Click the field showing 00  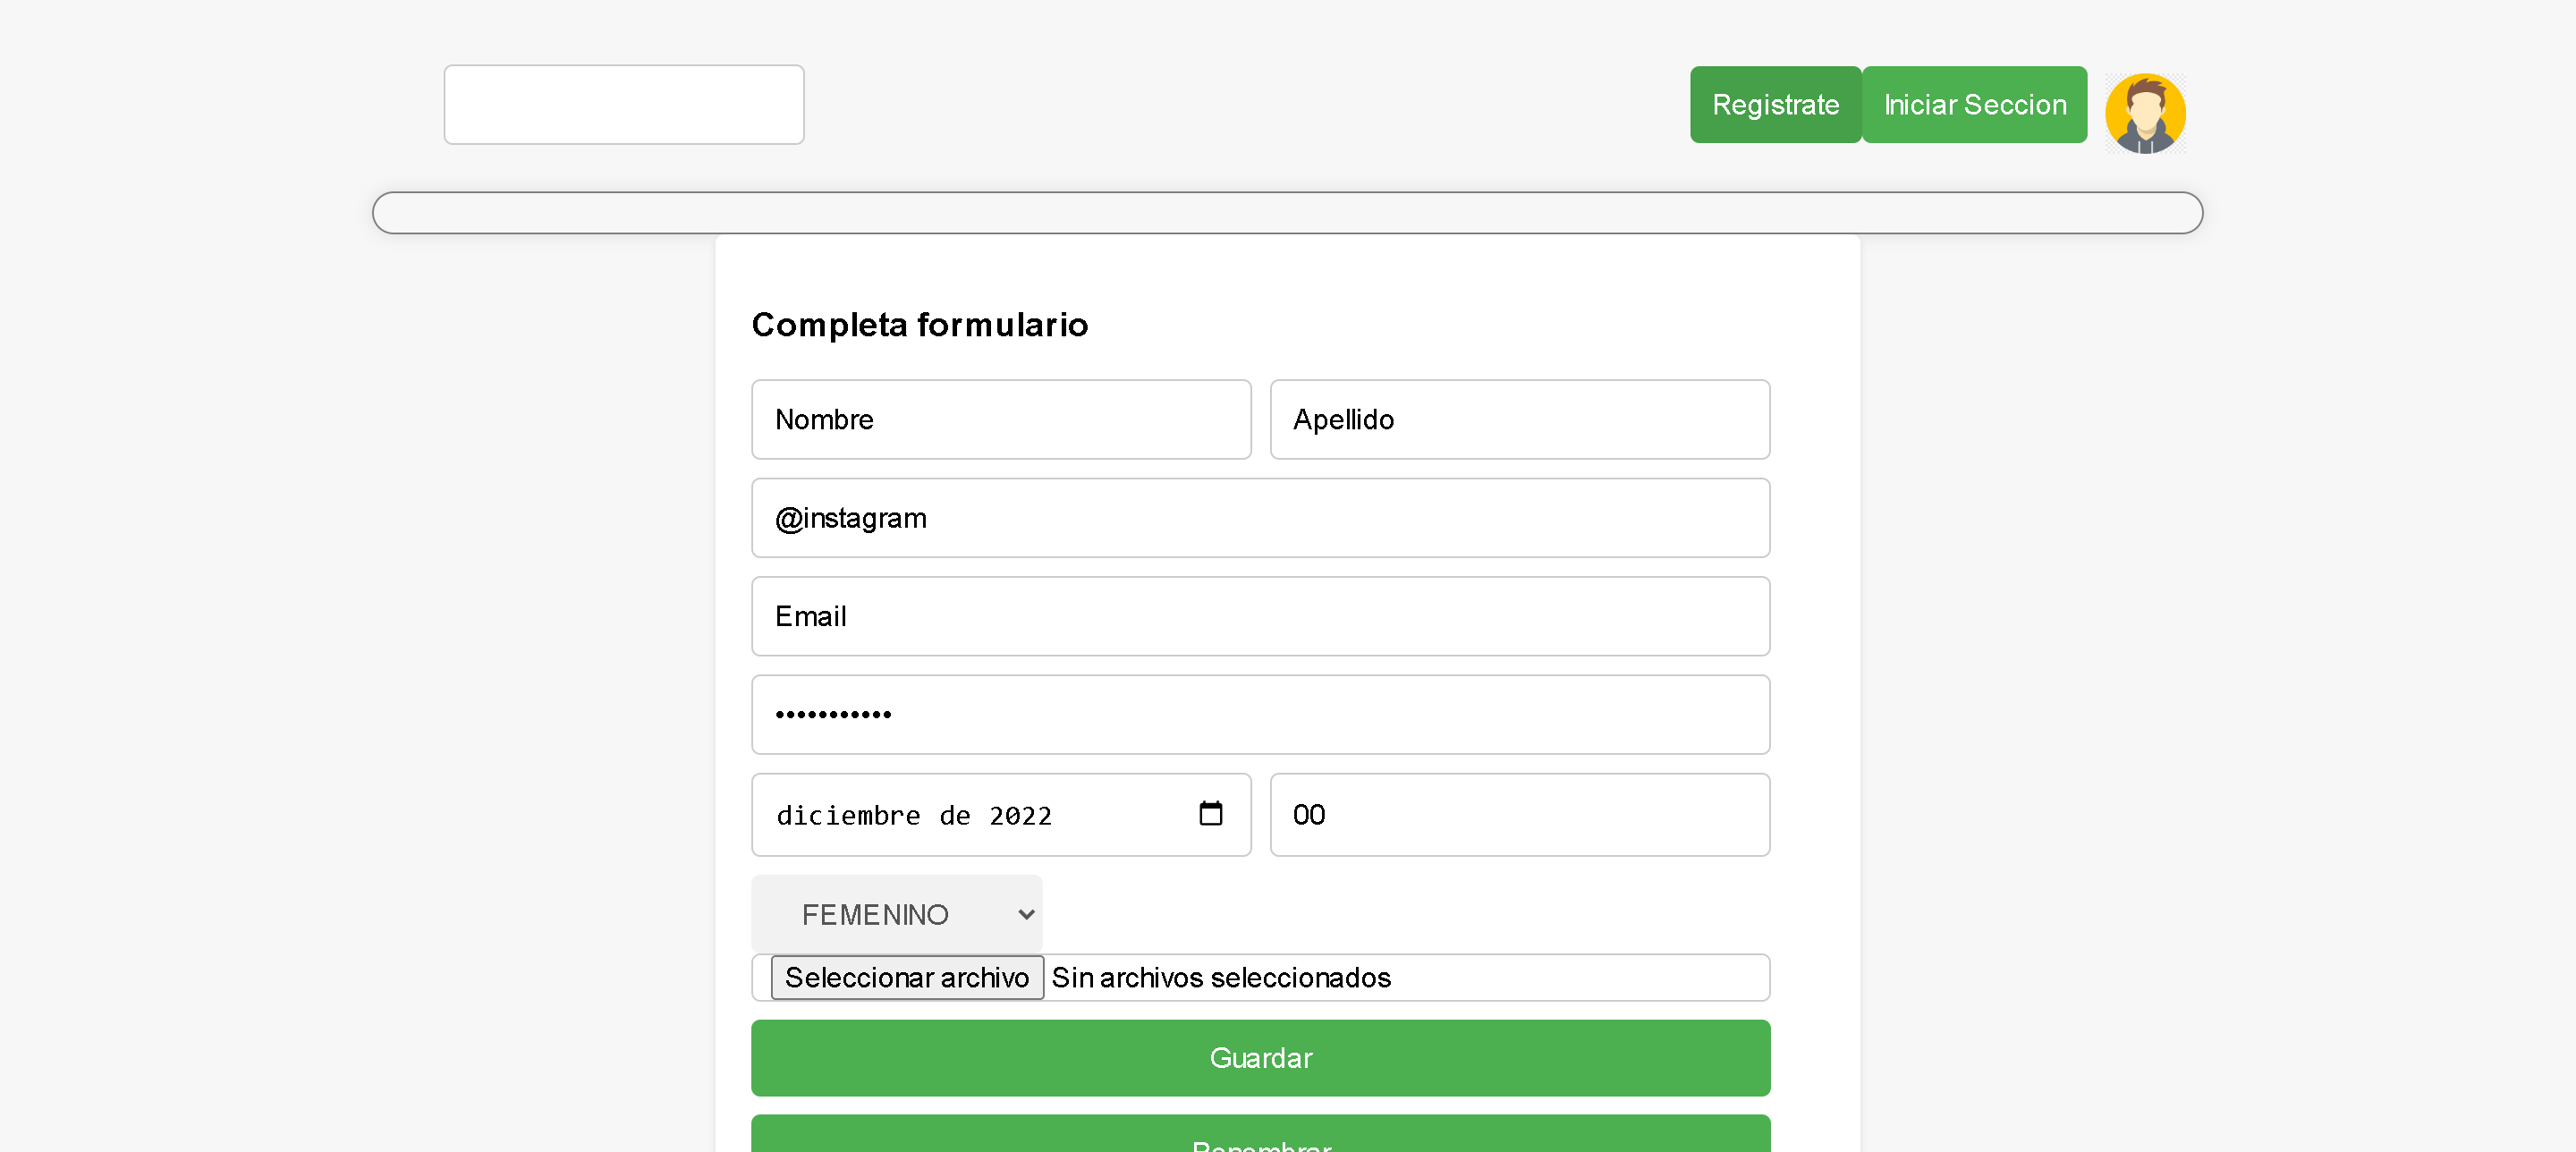pos(1519,814)
